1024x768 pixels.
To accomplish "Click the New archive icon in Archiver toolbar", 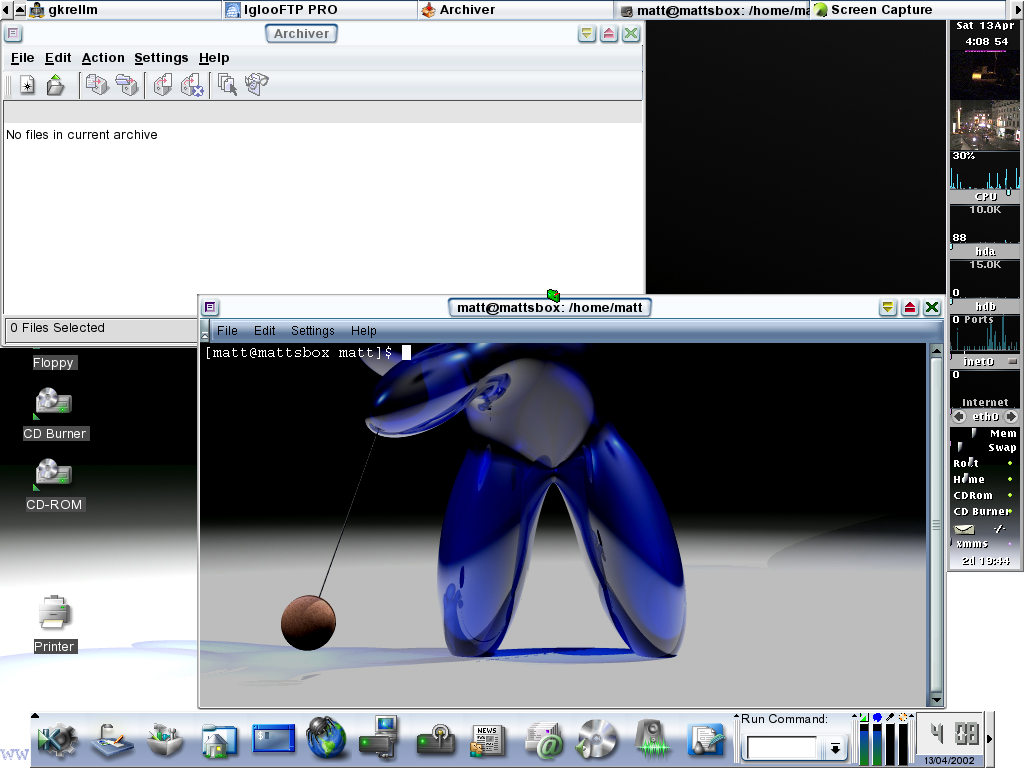I will pos(27,86).
